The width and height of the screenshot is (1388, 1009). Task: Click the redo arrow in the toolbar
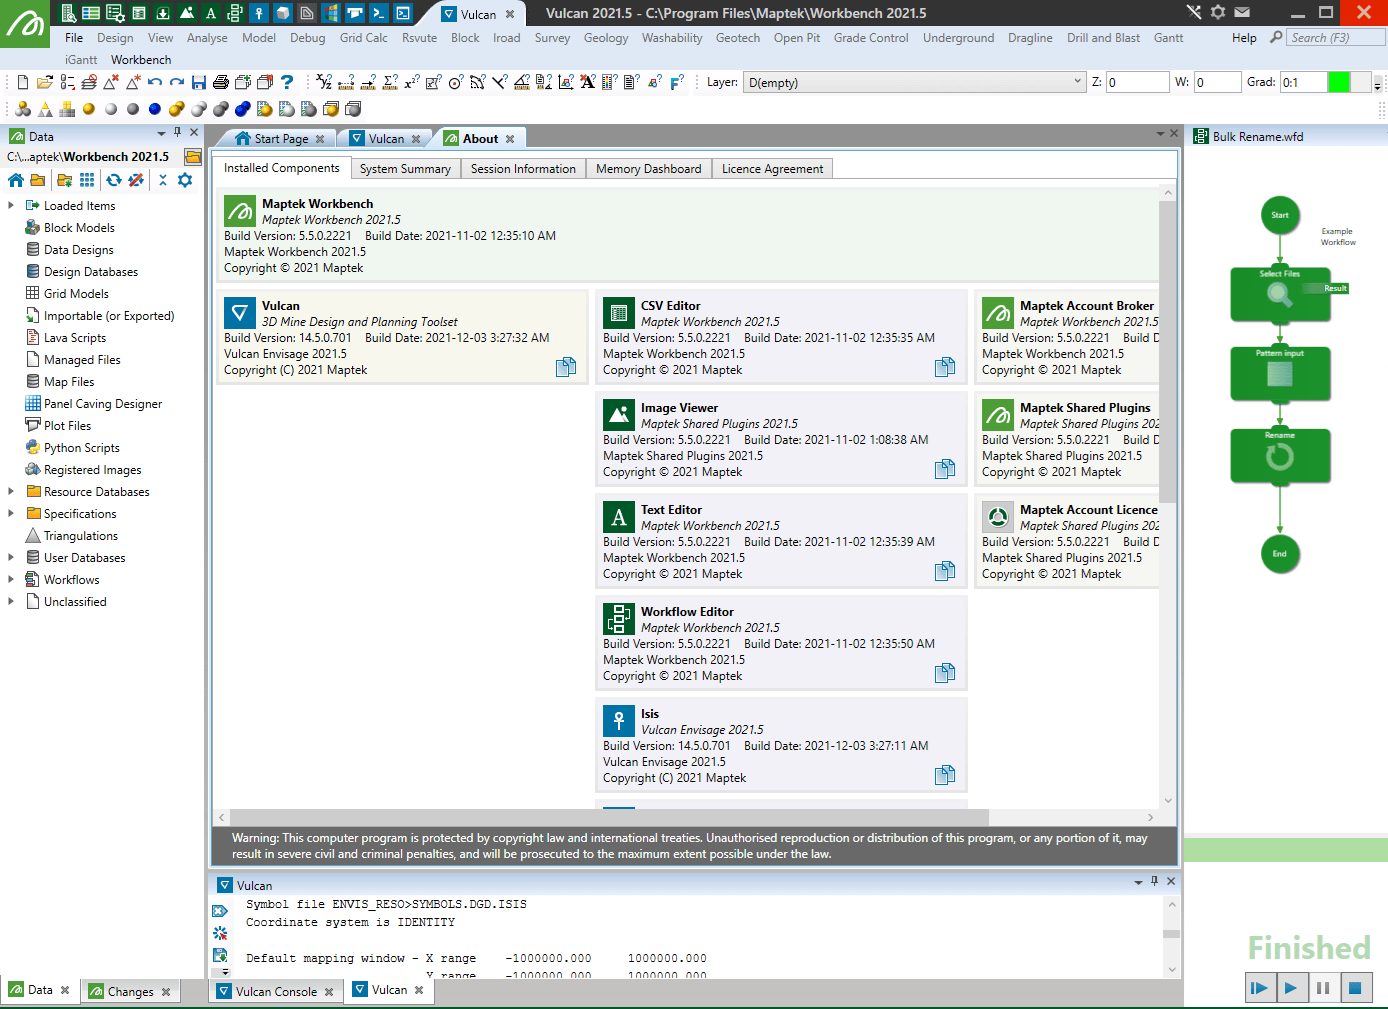[x=177, y=82]
